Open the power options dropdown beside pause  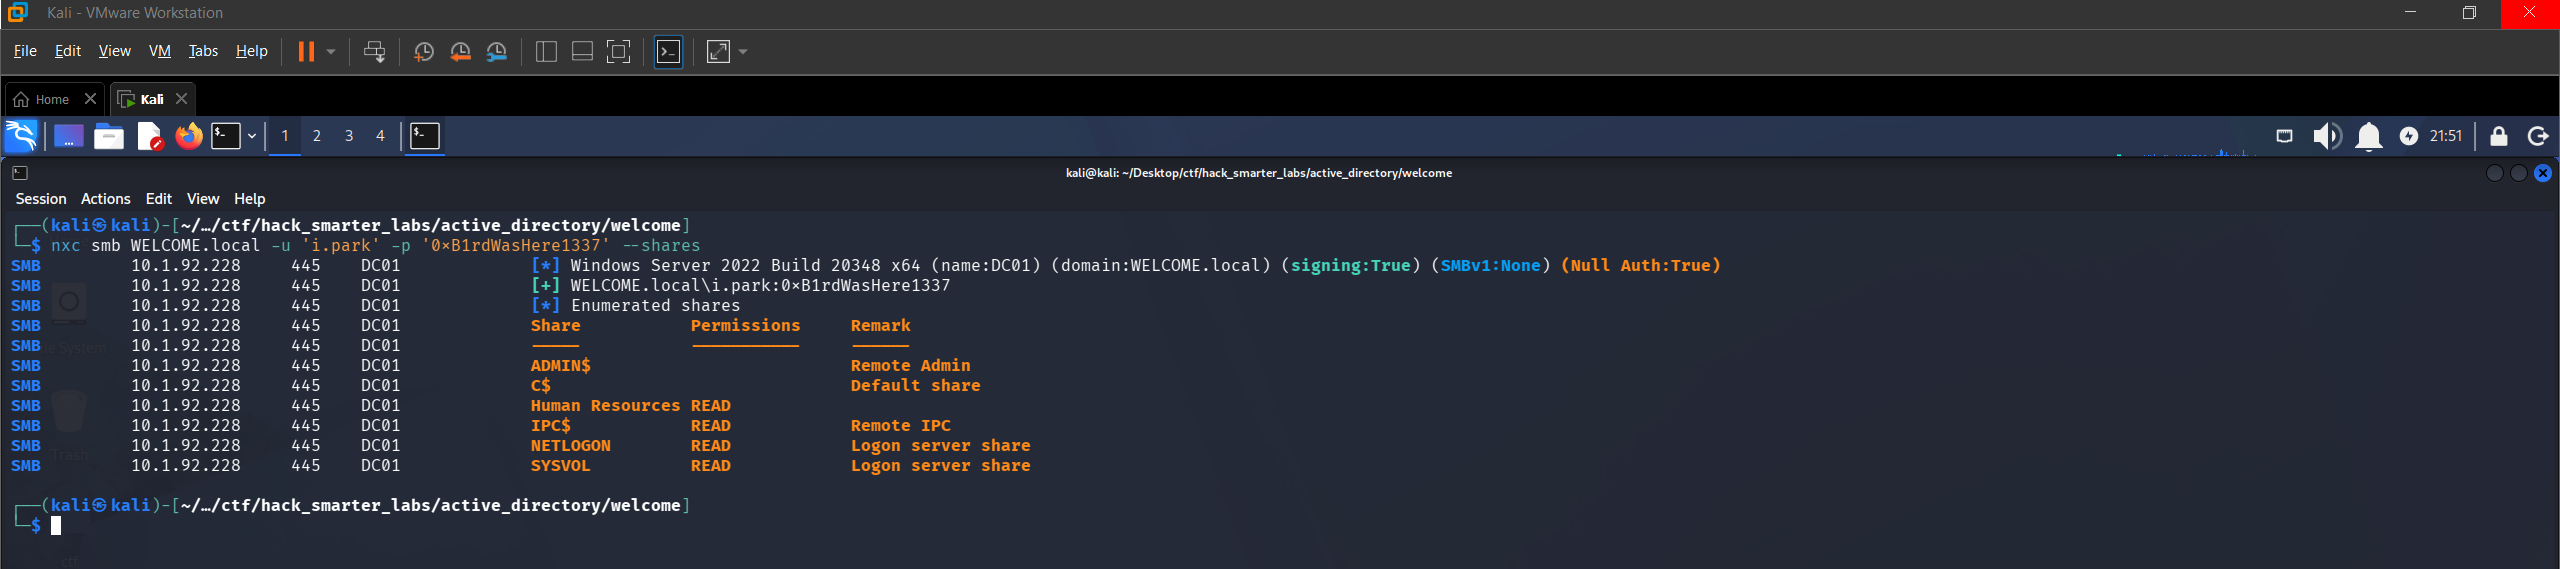331,51
